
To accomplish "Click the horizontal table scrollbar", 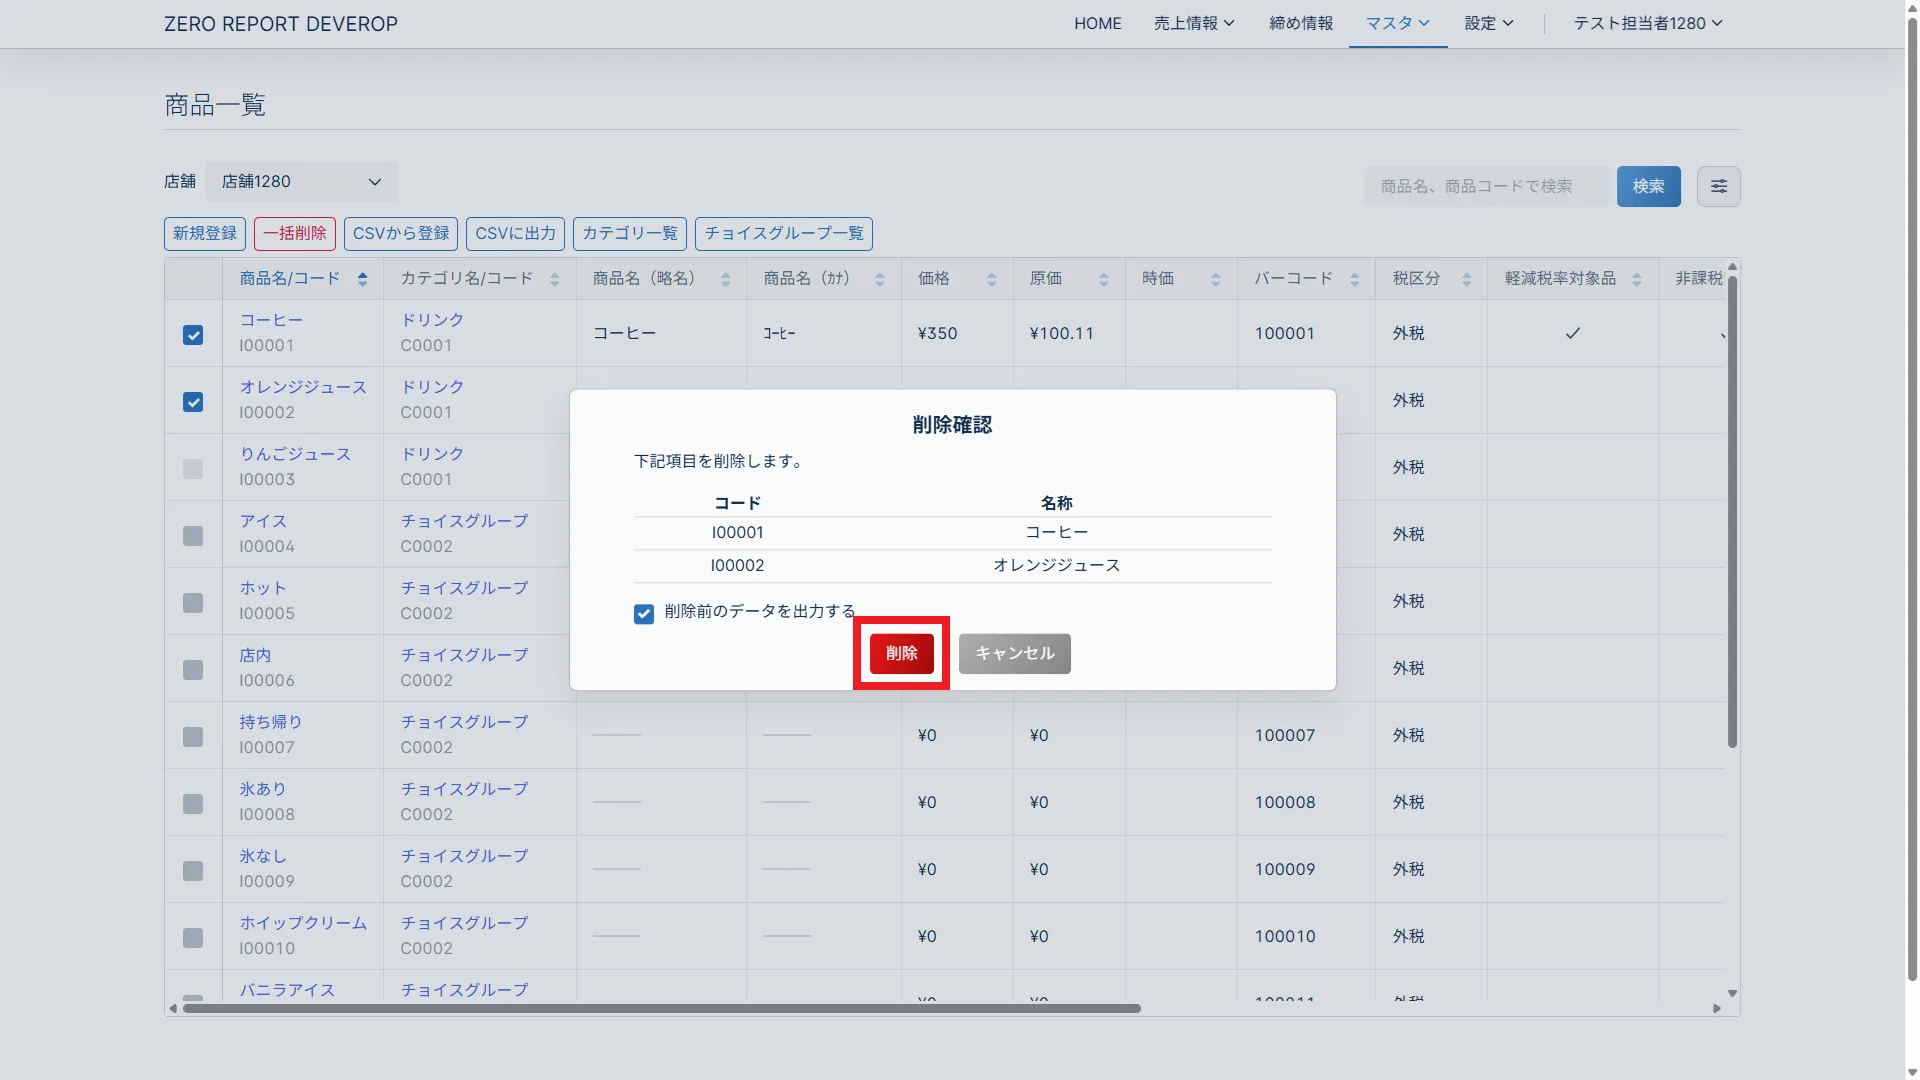I will [660, 1008].
